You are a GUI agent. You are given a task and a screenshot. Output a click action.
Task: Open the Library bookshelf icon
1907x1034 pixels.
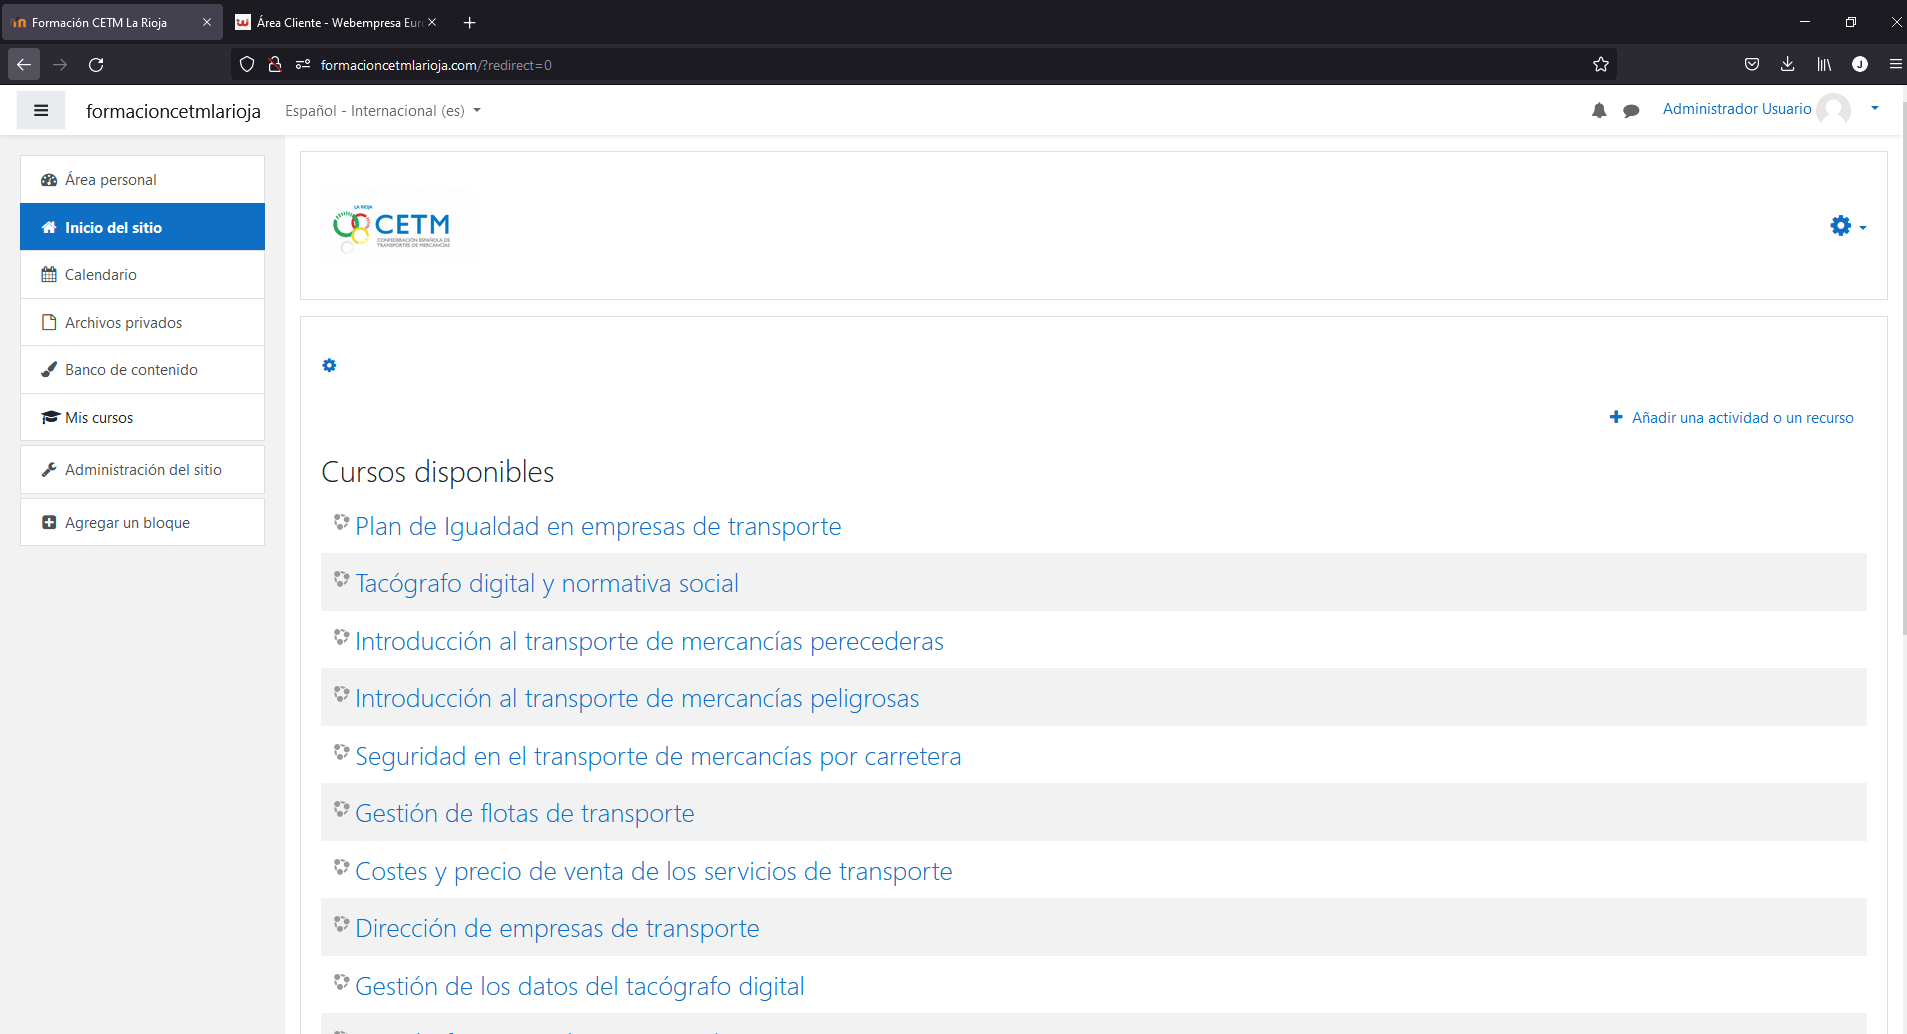(x=1824, y=64)
